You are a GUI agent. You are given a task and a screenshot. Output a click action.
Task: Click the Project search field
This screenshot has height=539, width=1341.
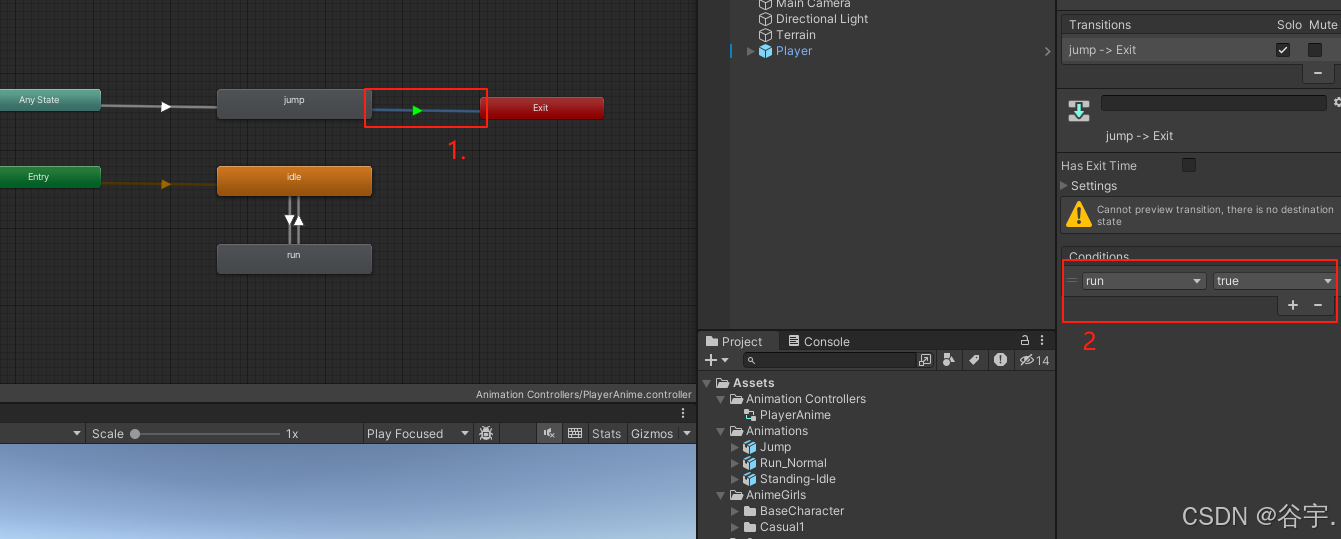tap(829, 360)
